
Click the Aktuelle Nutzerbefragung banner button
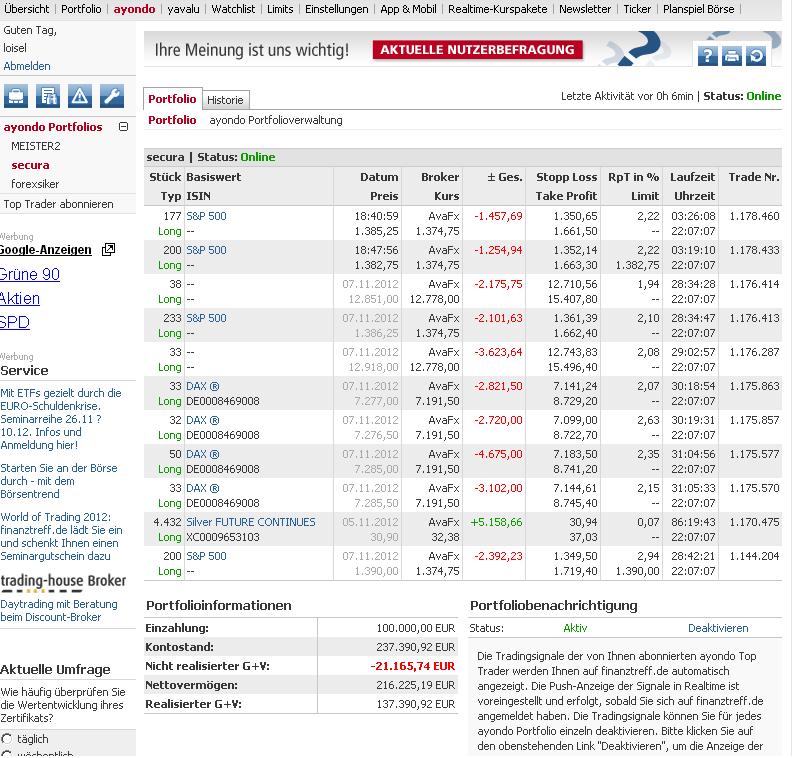click(x=478, y=50)
